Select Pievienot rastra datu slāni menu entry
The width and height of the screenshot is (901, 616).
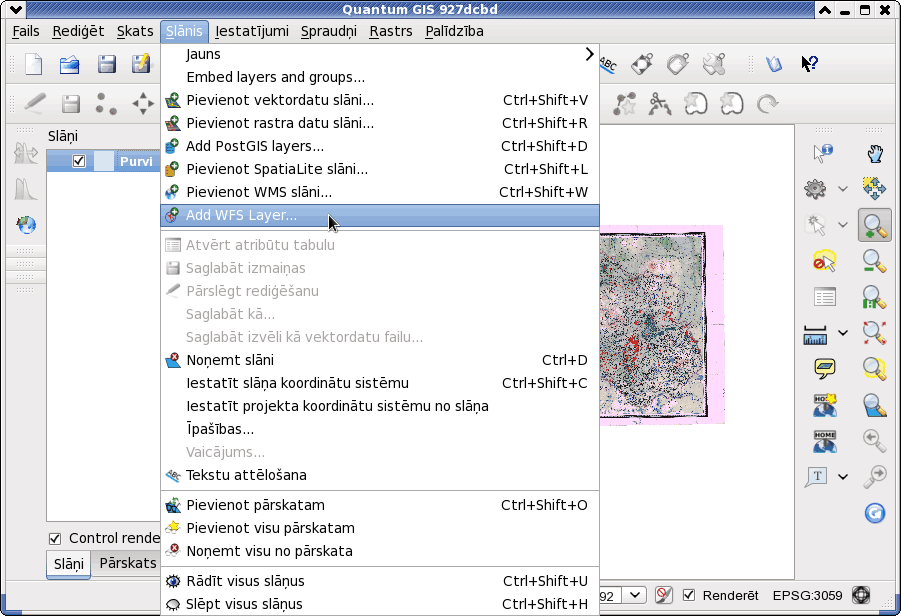point(380,123)
